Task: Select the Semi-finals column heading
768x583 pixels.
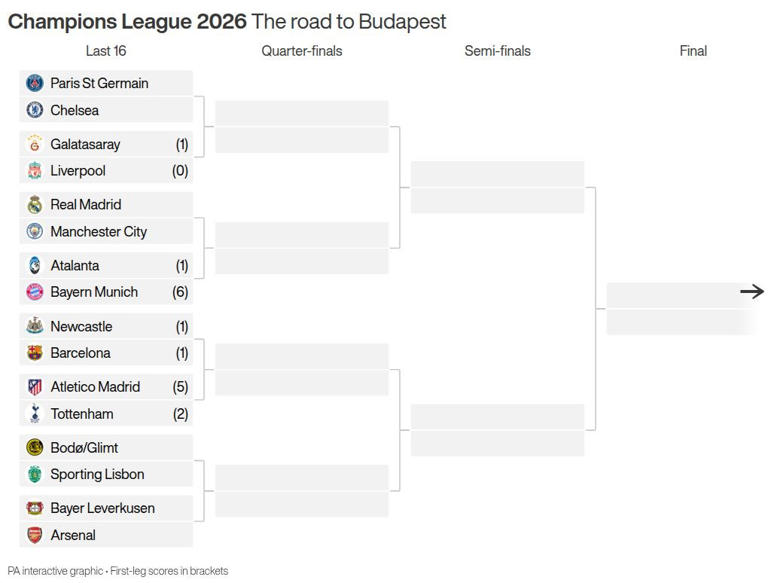Action: [497, 51]
